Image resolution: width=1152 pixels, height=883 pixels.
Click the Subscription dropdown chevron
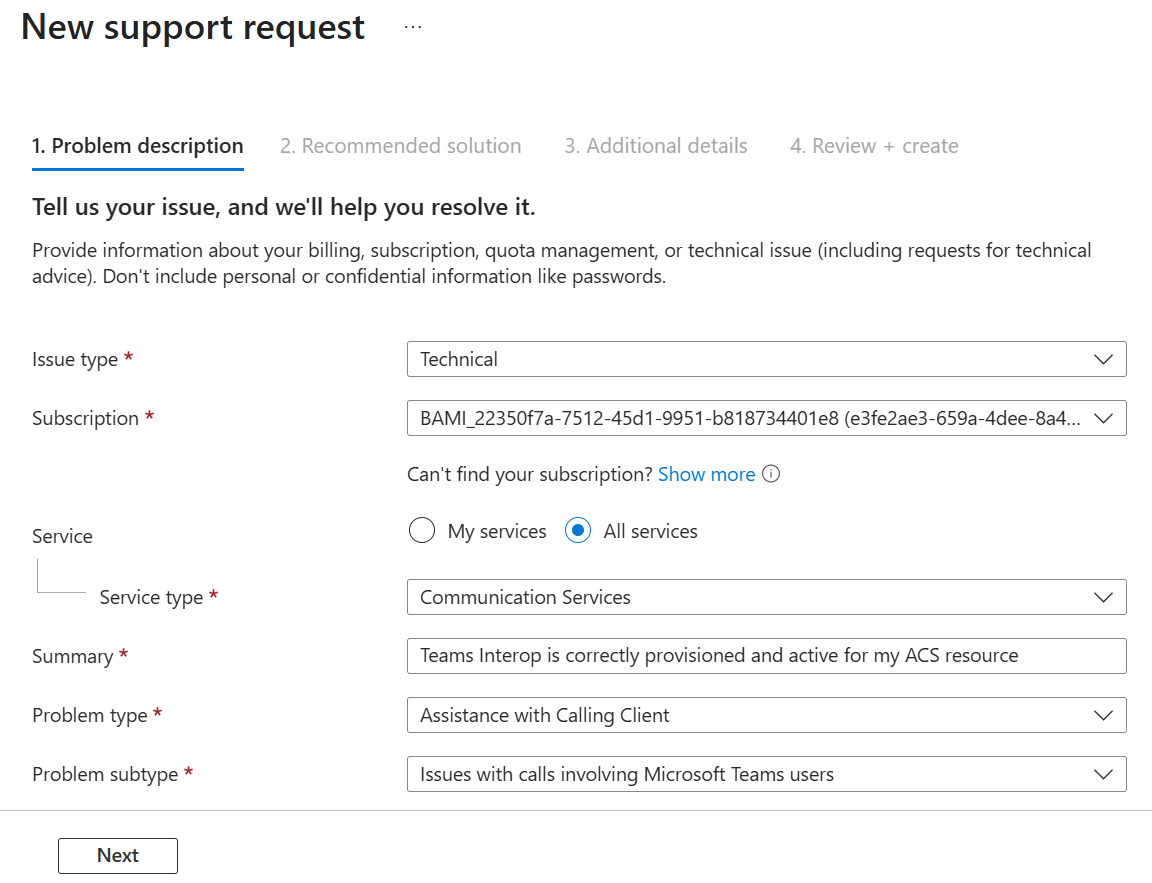click(x=1103, y=417)
